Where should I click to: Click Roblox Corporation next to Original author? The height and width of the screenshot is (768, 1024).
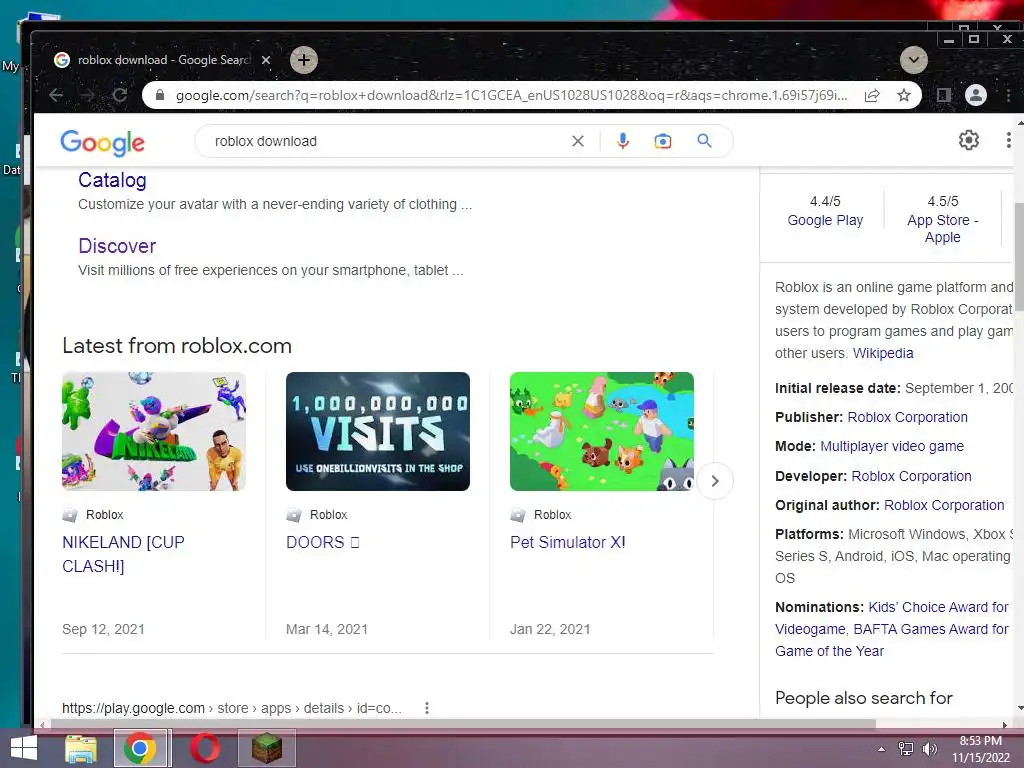(944, 505)
